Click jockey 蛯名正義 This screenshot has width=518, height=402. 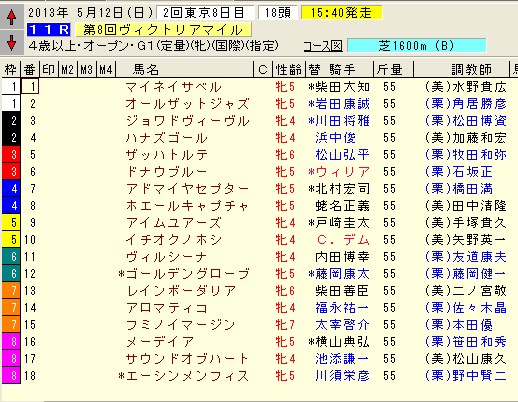click(x=342, y=206)
